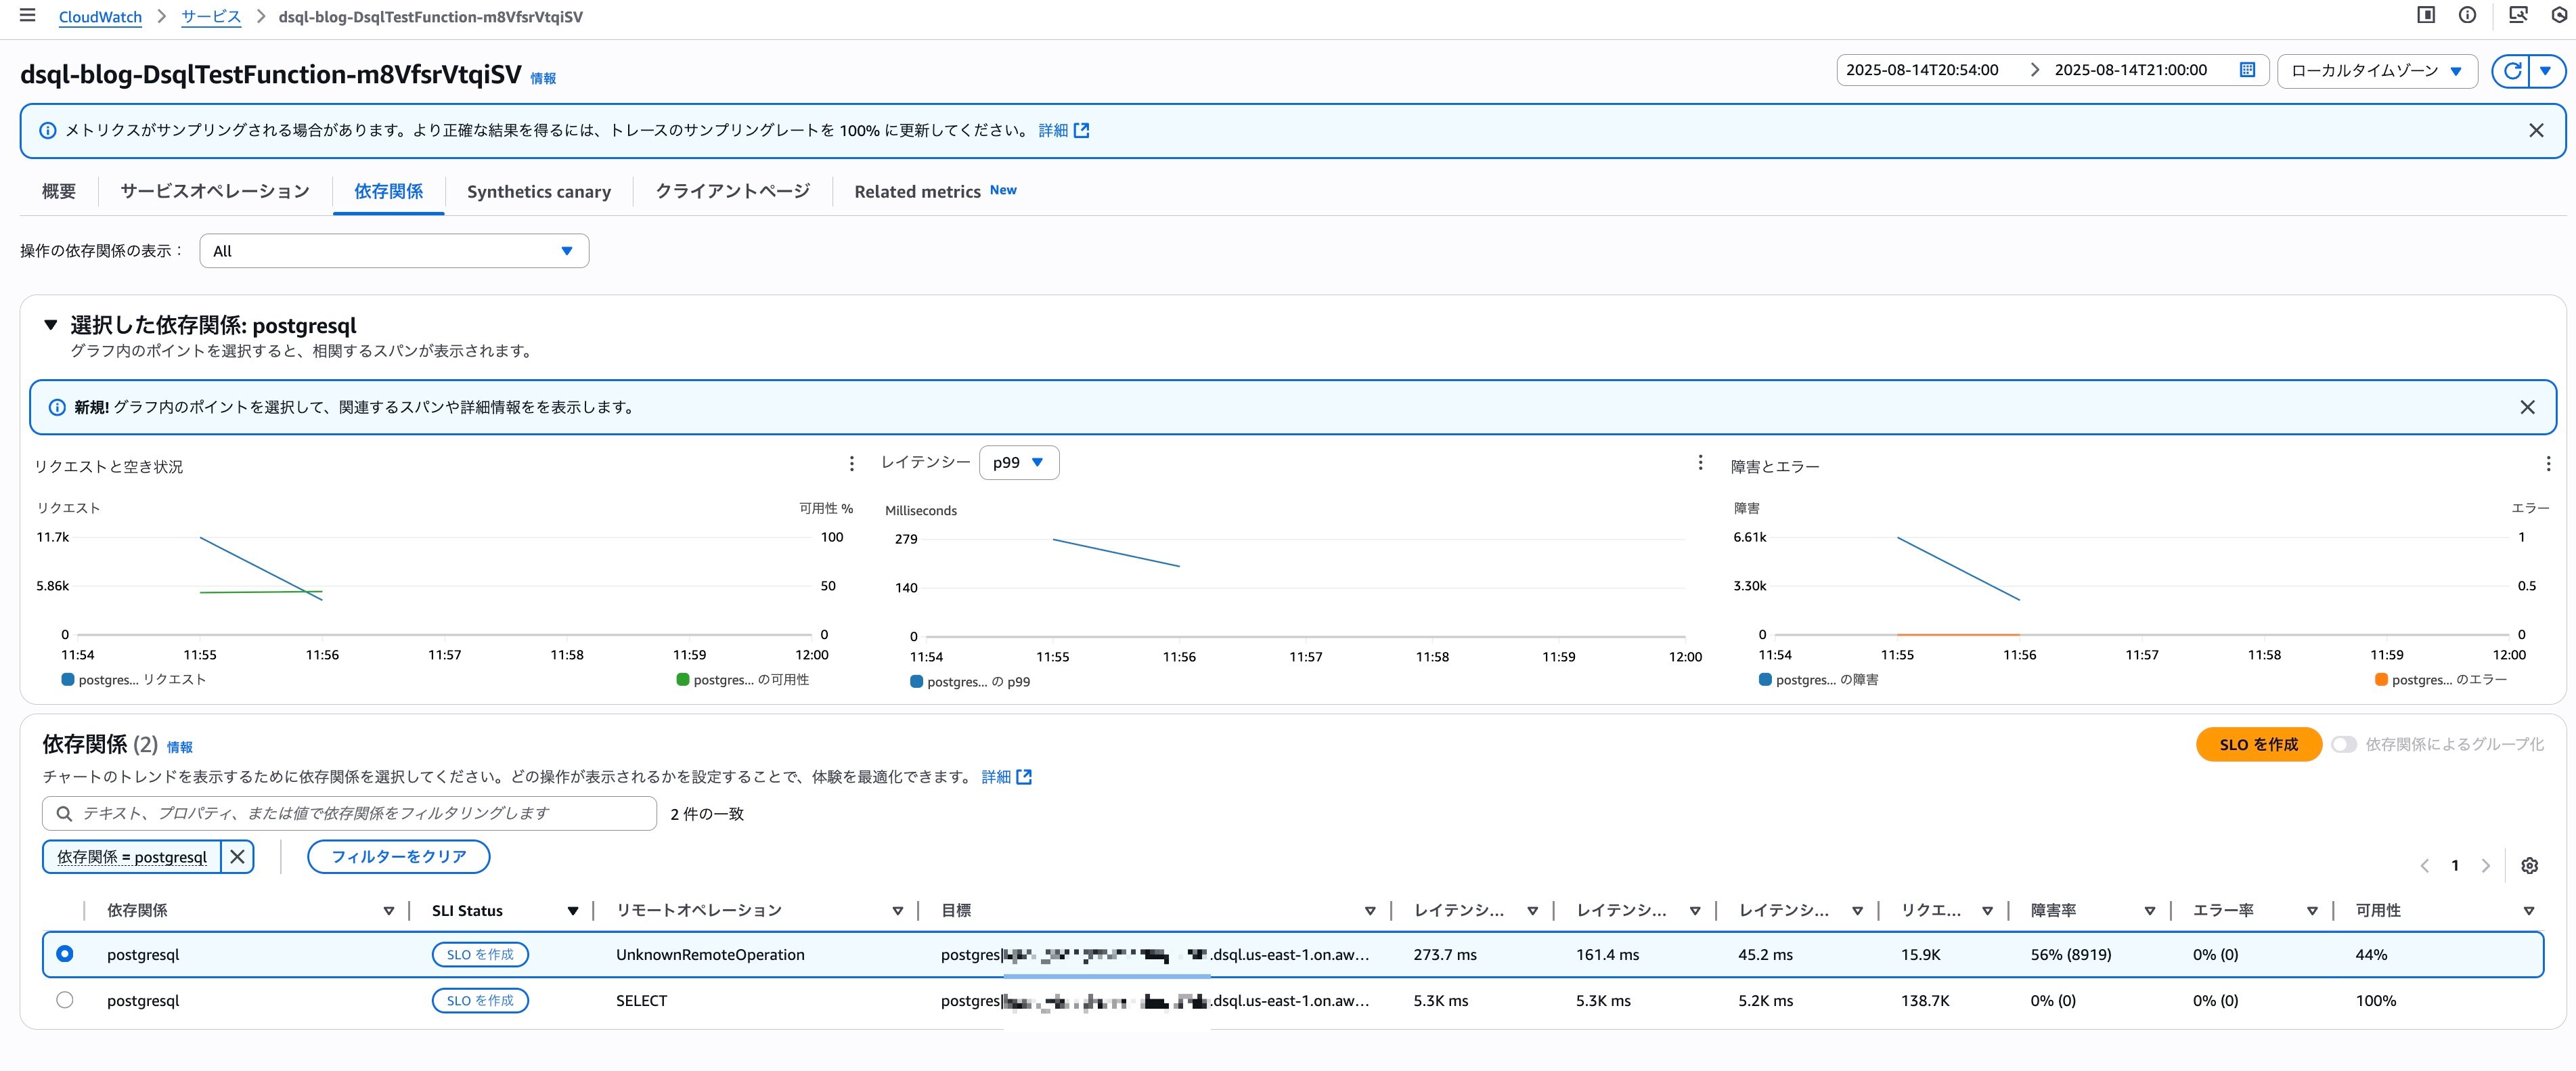Open 情報 link next to 依存関係 (2)

(x=180, y=747)
